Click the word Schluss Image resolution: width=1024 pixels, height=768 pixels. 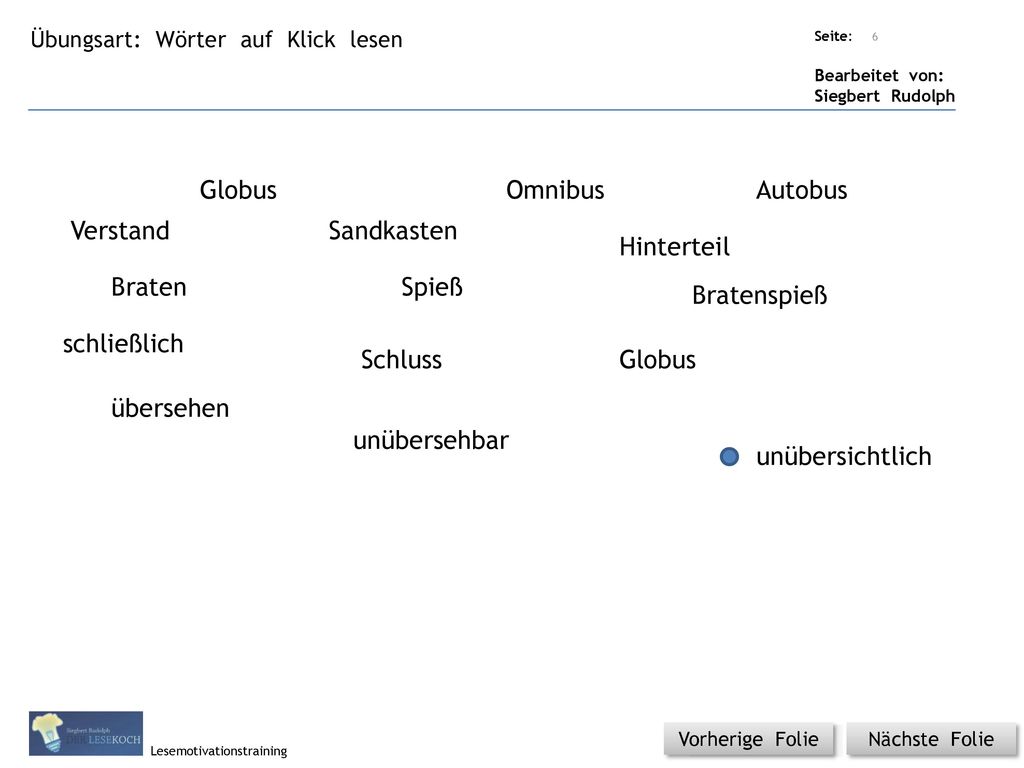point(401,360)
